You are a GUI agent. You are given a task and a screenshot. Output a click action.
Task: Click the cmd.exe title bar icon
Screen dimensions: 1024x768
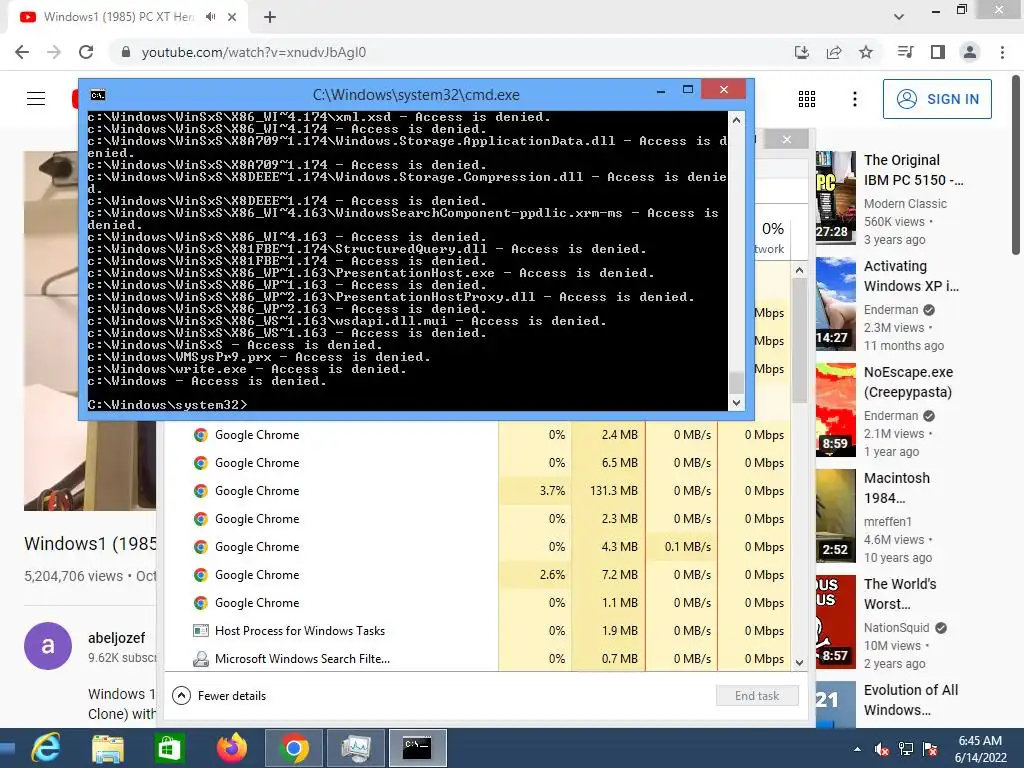[x=98, y=95]
